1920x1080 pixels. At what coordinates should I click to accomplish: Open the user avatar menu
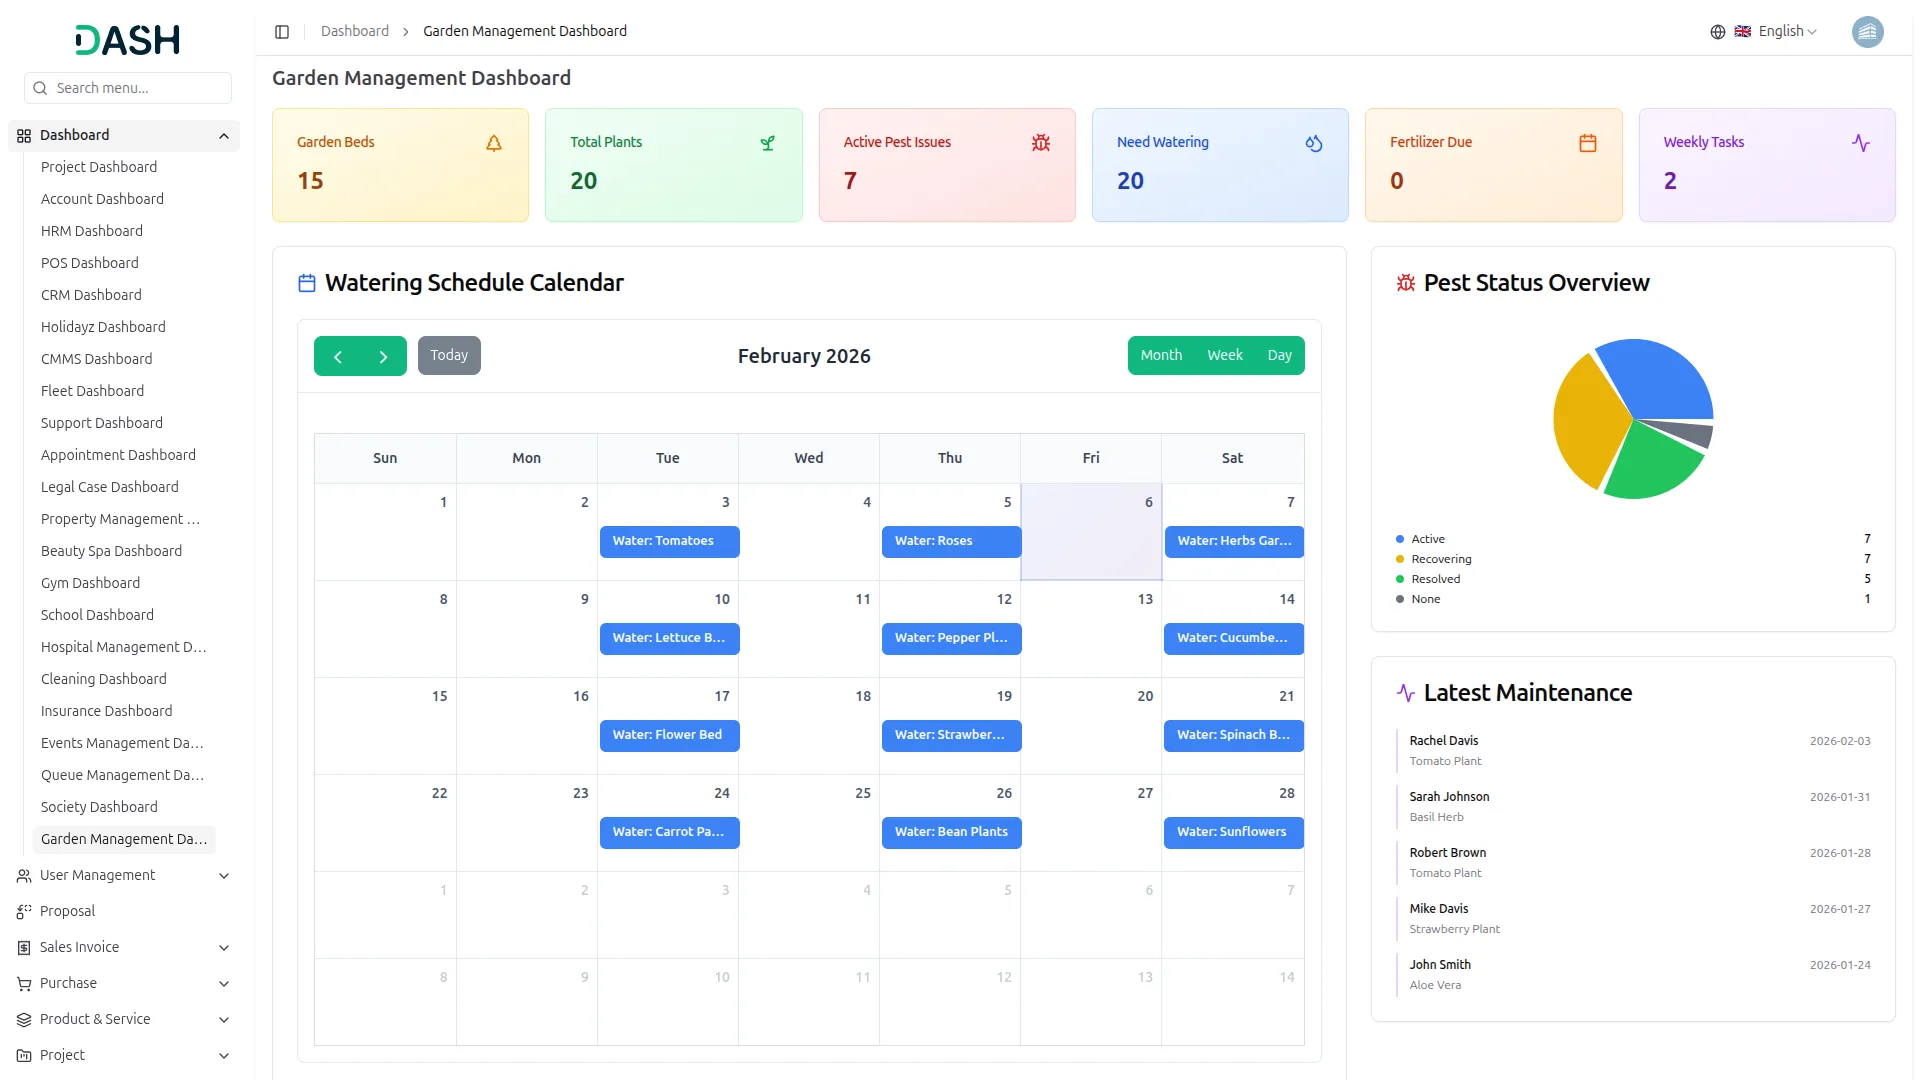(x=1868, y=32)
